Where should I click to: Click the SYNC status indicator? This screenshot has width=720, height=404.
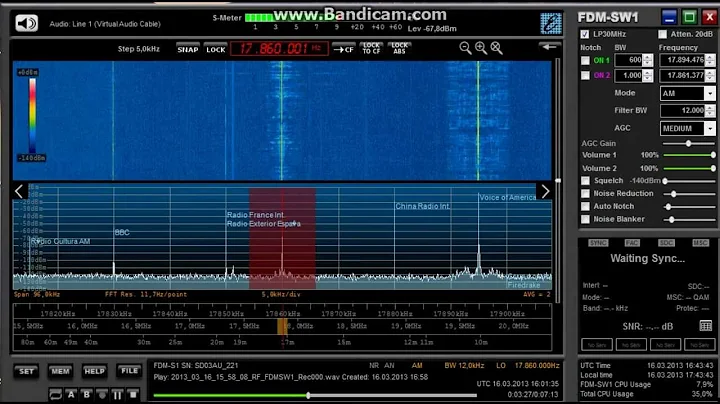598,243
